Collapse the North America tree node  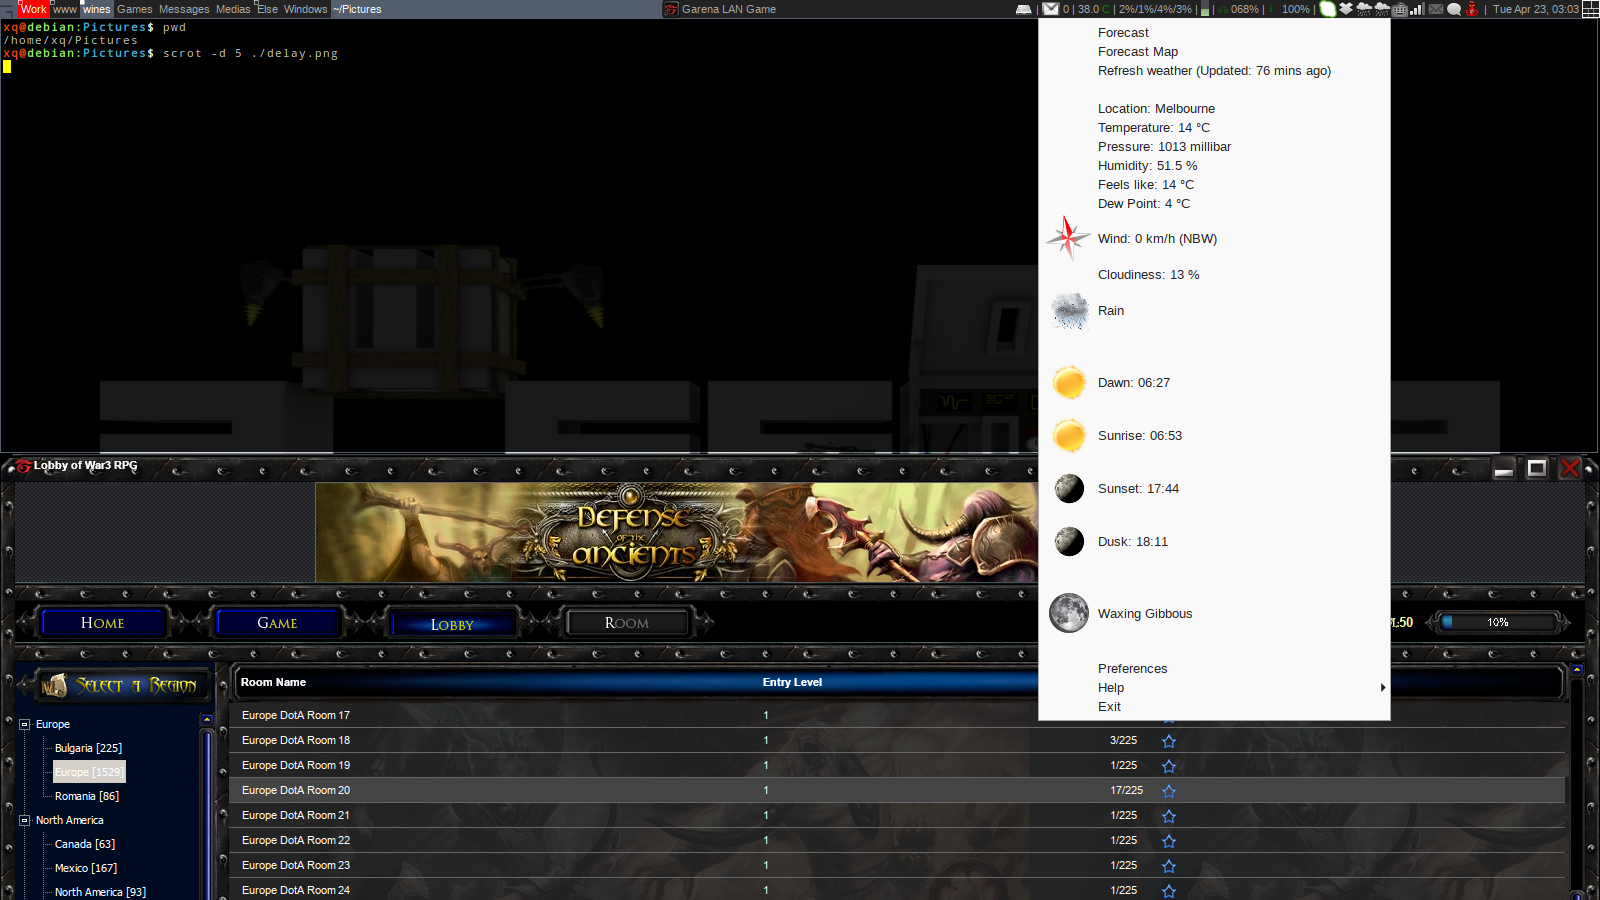[25, 820]
